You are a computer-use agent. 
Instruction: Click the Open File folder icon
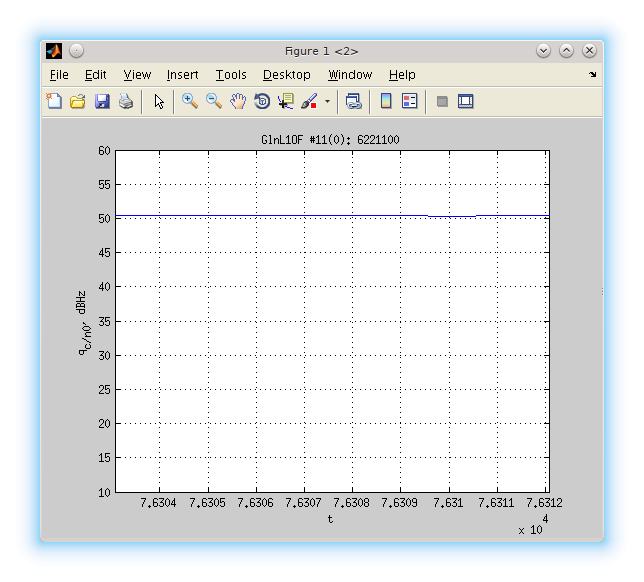tap(77, 101)
